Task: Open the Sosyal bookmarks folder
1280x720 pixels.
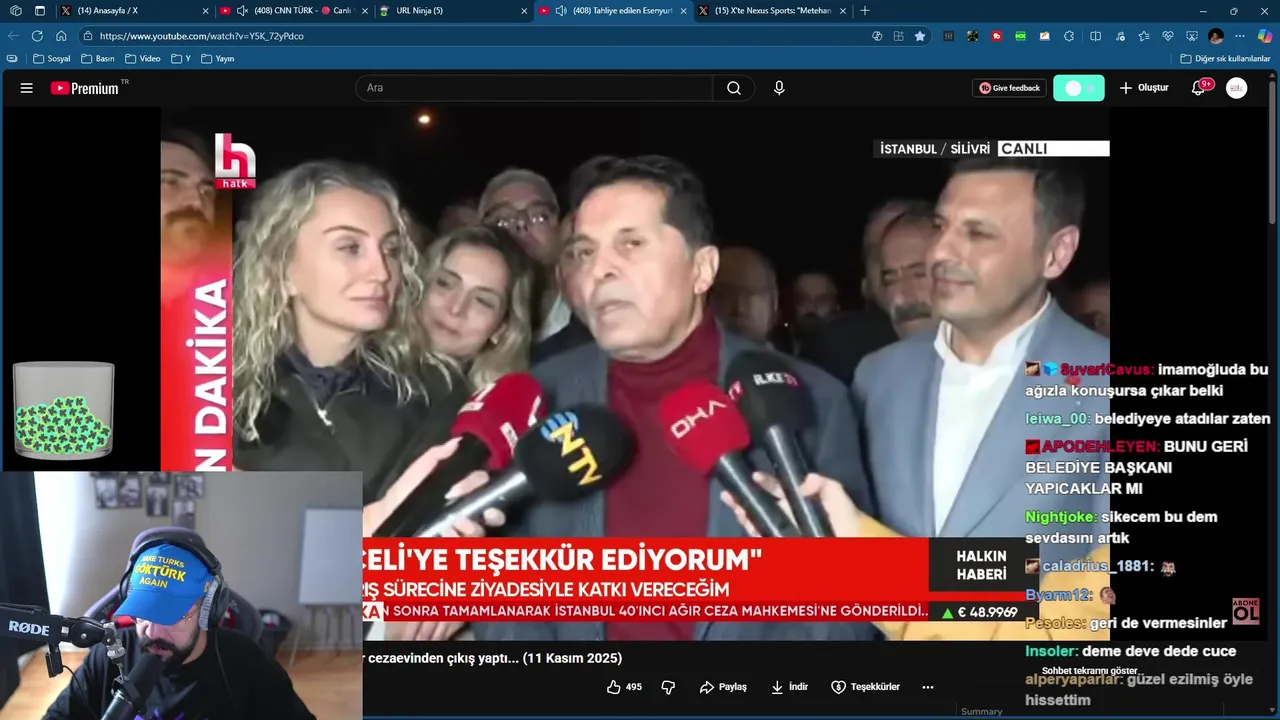Action: pyautogui.click(x=52, y=59)
